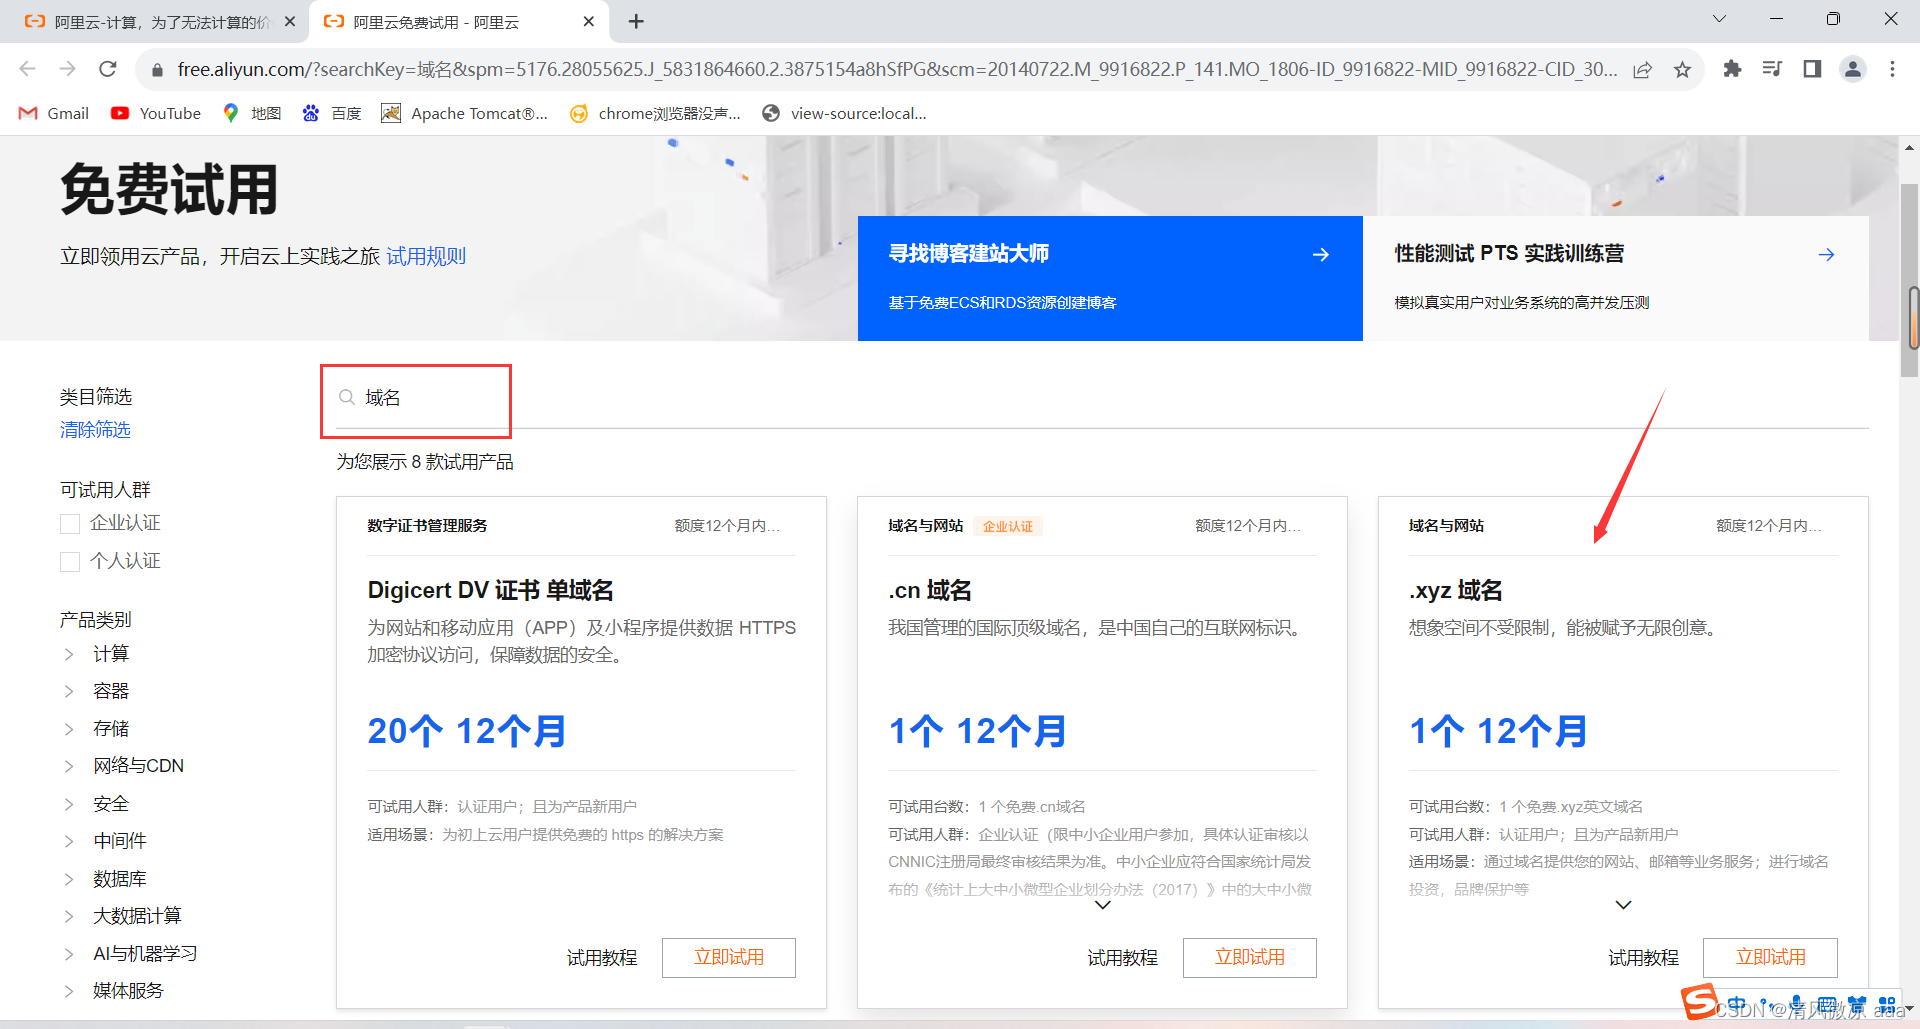Expand details chevron on .cn 域名 card
This screenshot has height=1029, width=1920.
click(x=1103, y=905)
